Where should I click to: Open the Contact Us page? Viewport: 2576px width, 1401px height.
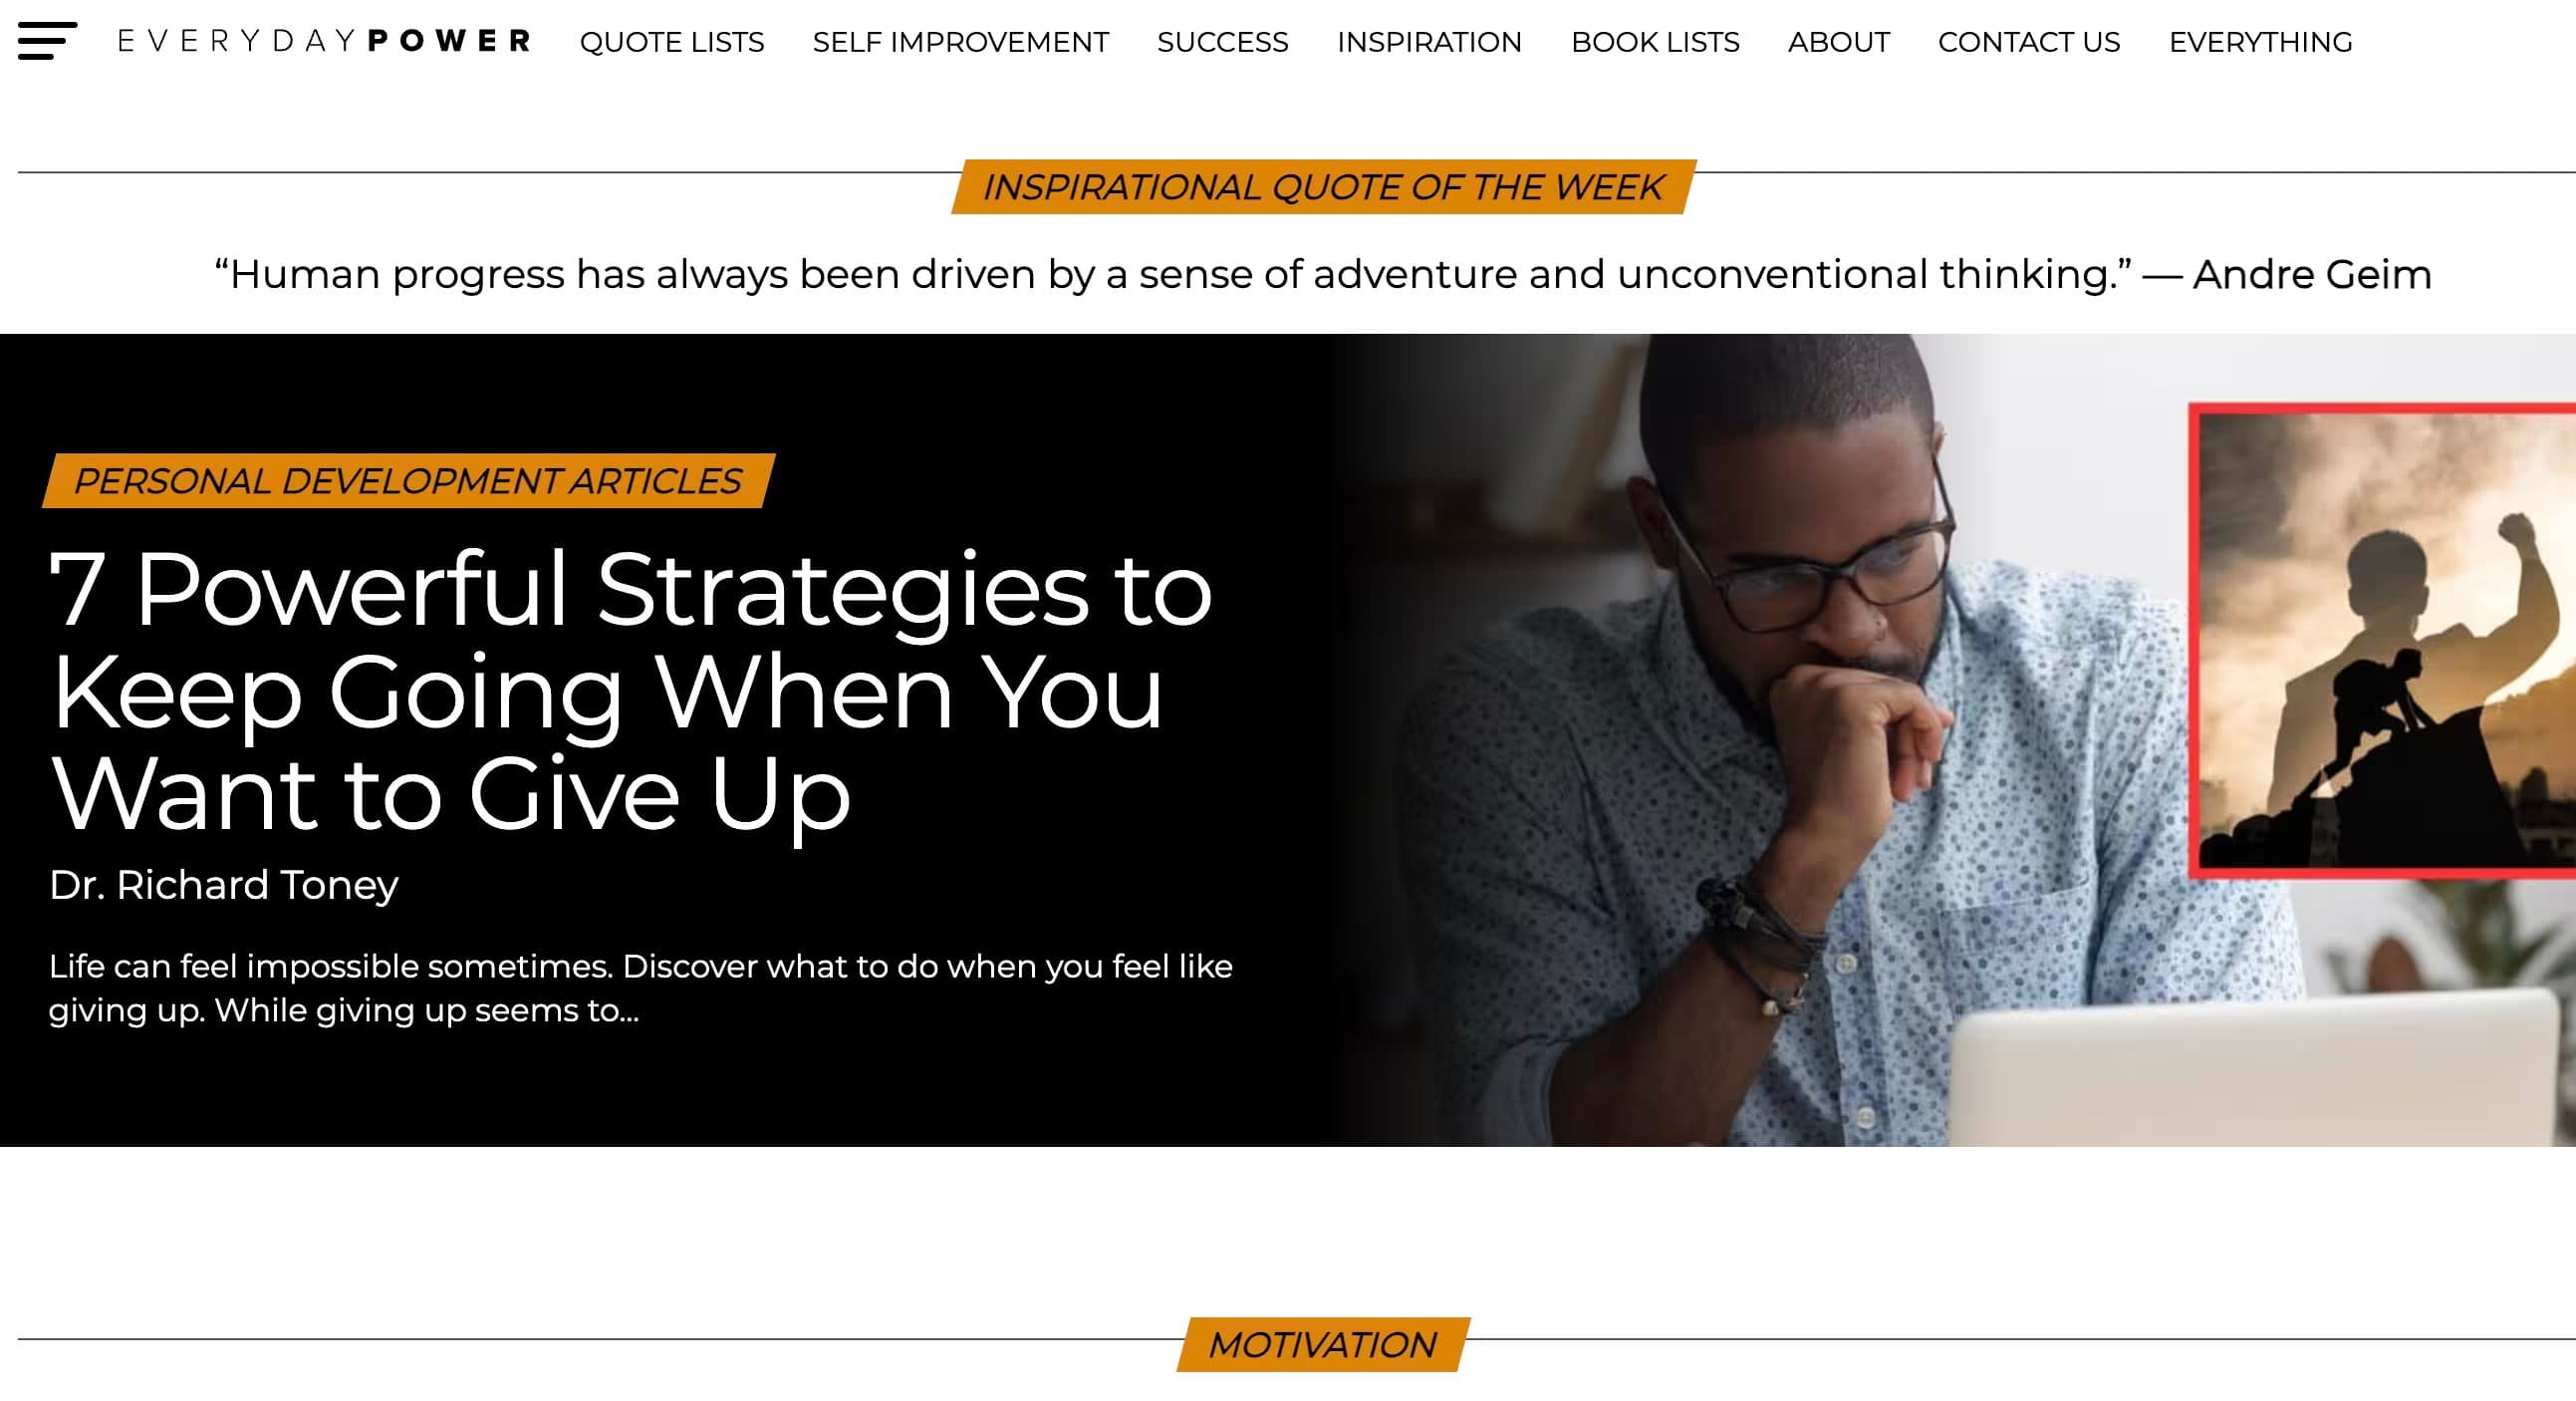pyautogui.click(x=2028, y=42)
